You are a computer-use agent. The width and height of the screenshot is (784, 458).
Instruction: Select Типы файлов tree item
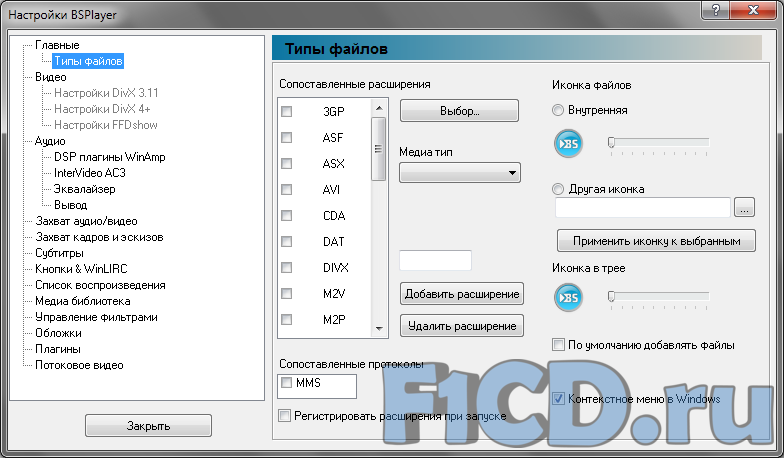[88, 61]
